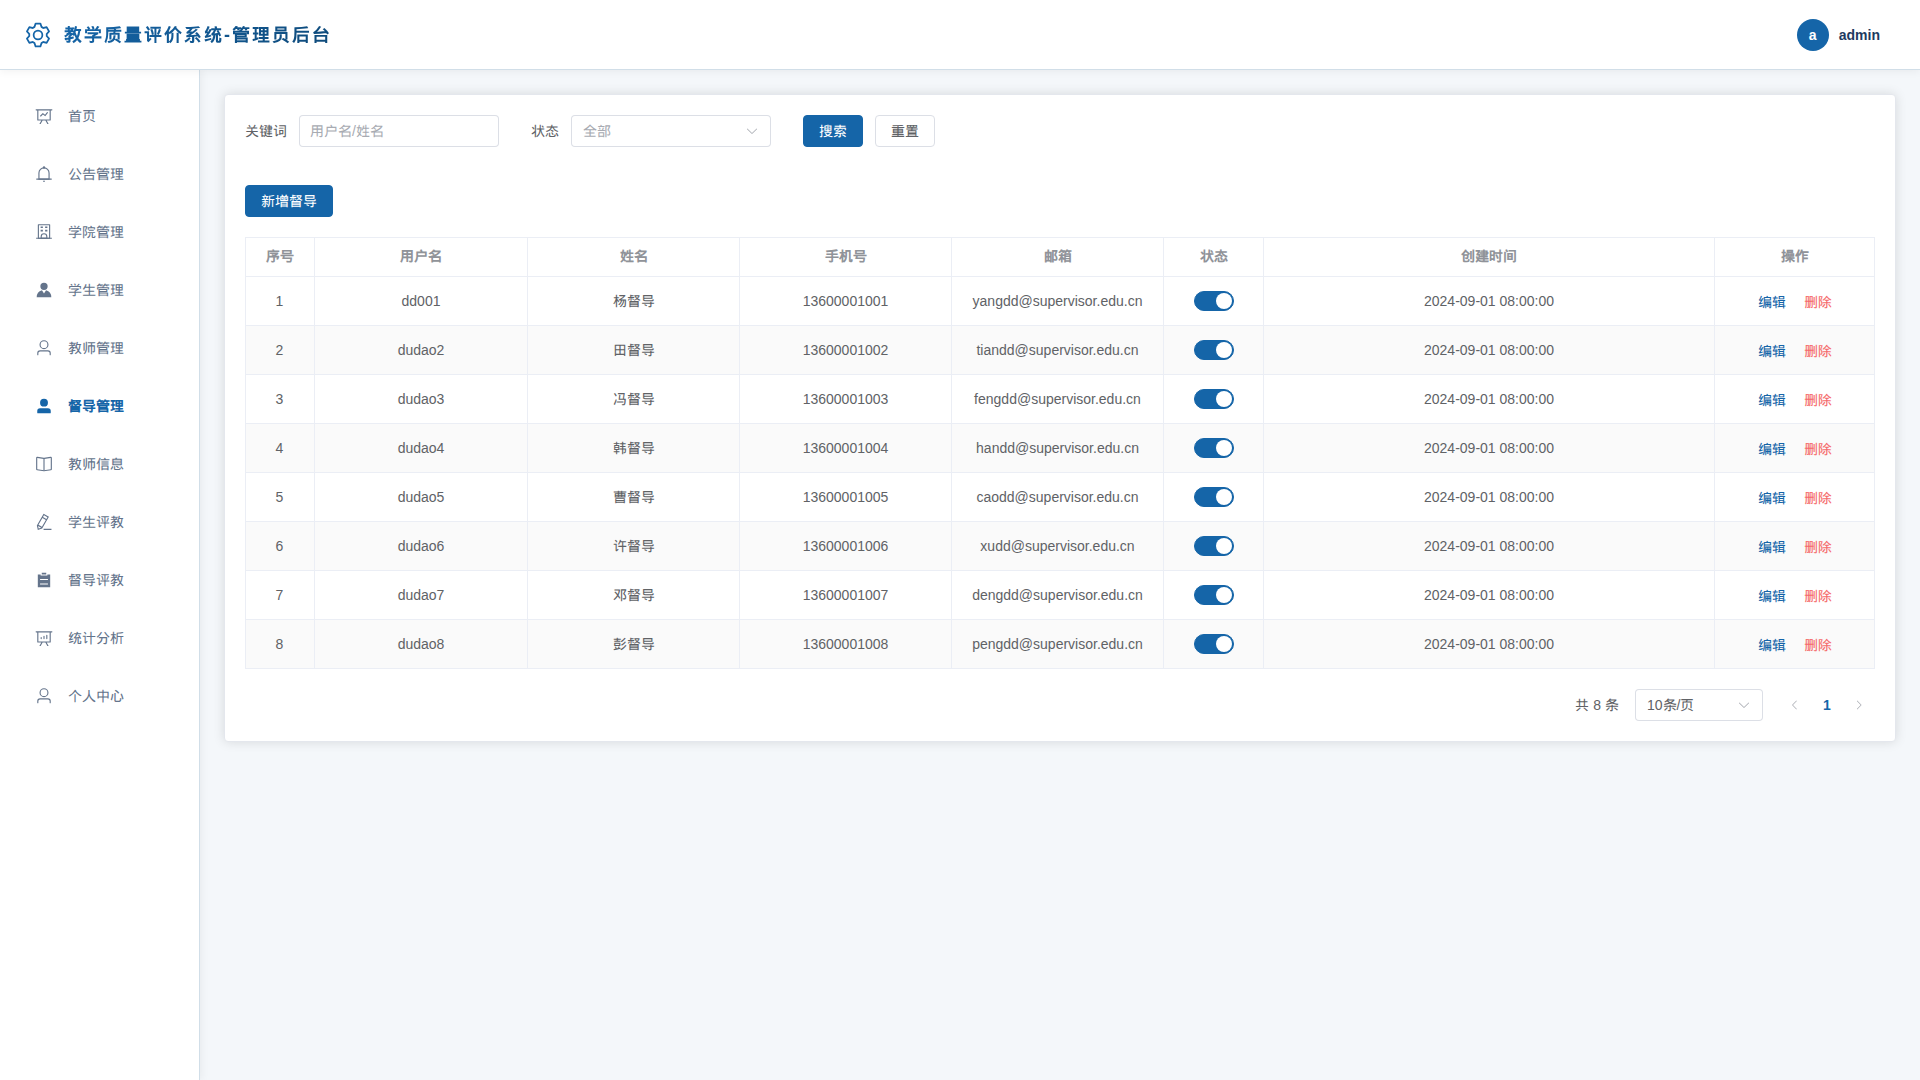1920x1080 pixels.
Task: Click the pencil icon for 学生评教
Action: [x=44, y=522]
